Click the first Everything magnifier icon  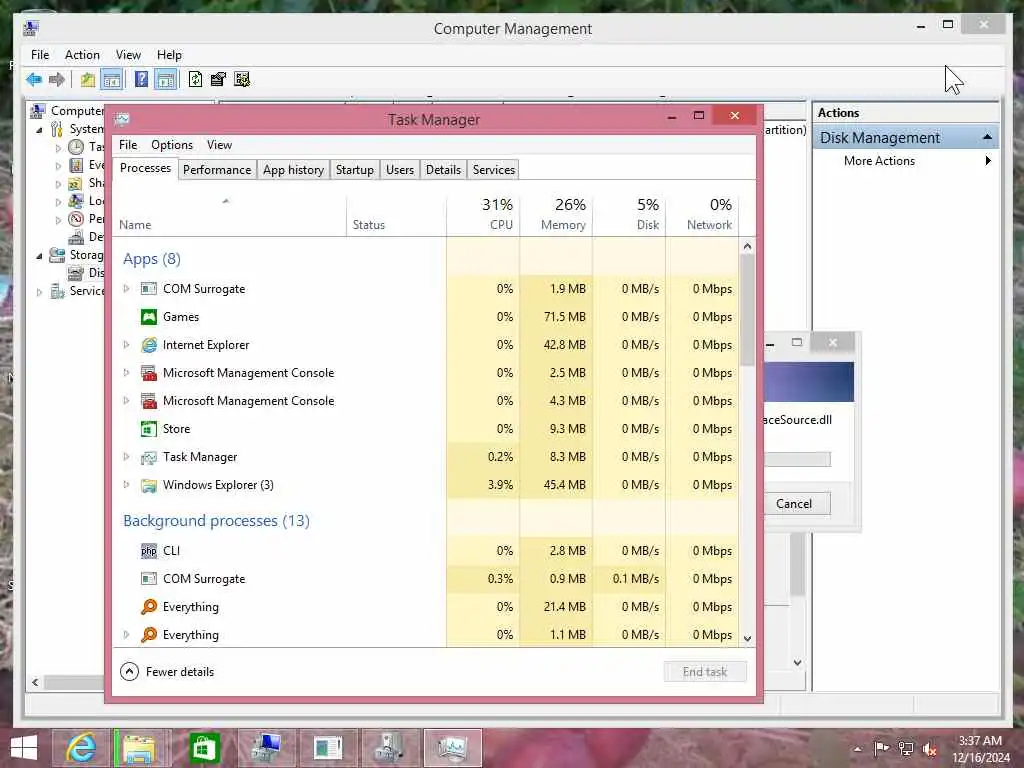(149, 607)
